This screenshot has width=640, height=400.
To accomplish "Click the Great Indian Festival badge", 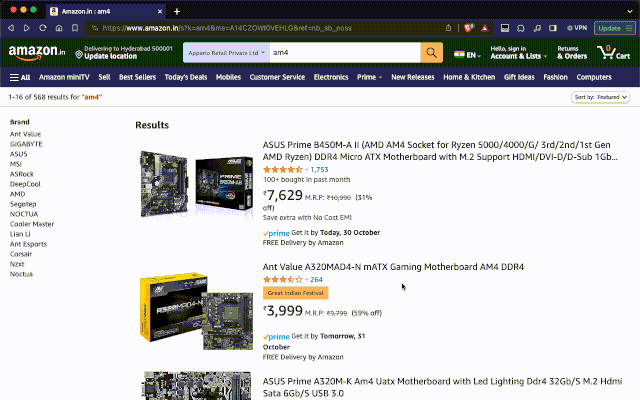I will (296, 293).
